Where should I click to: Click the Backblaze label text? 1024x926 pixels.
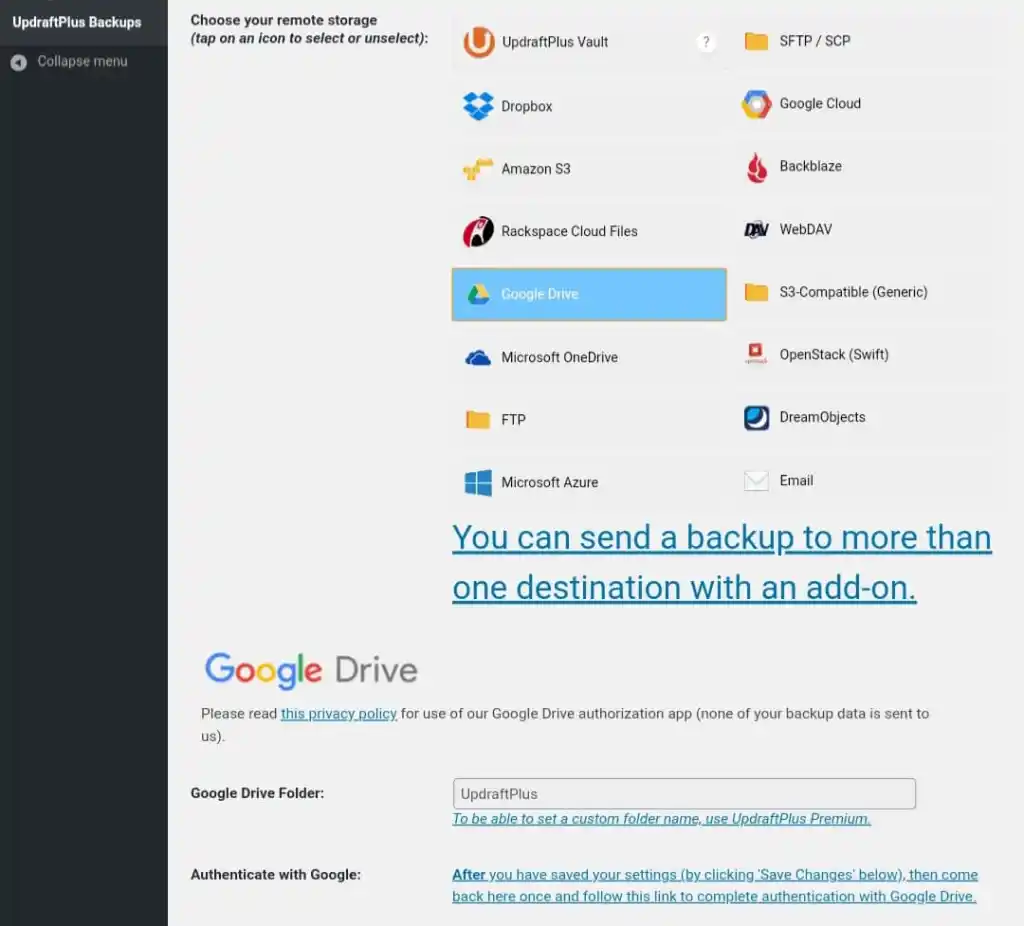[x=810, y=167]
